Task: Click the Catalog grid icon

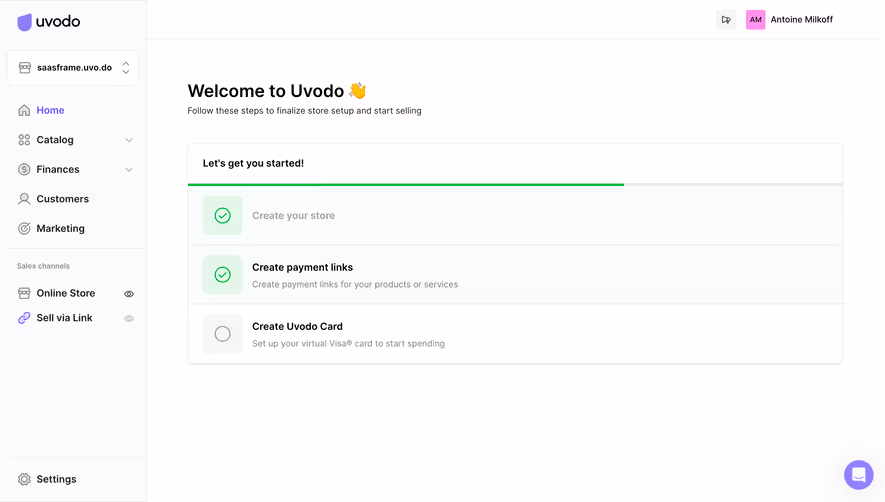Action: coord(24,139)
